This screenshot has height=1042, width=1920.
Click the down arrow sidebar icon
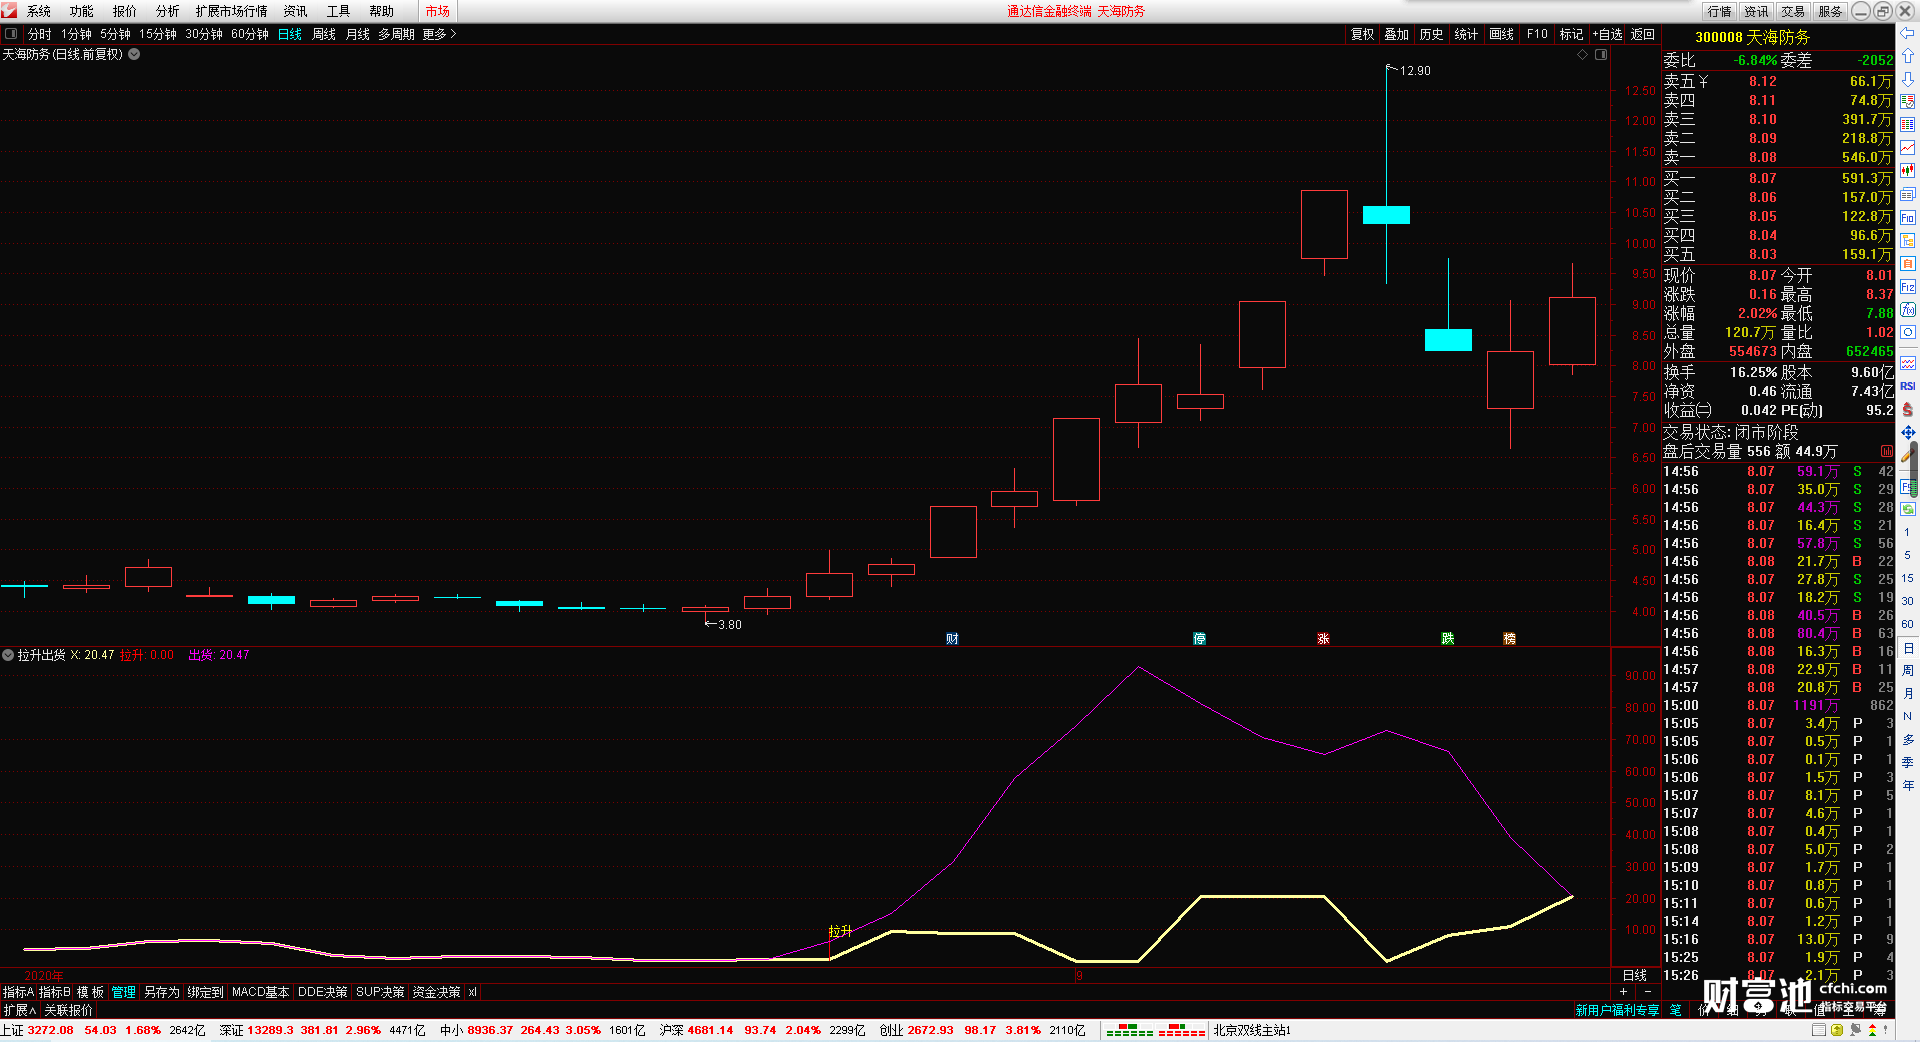1908,79
